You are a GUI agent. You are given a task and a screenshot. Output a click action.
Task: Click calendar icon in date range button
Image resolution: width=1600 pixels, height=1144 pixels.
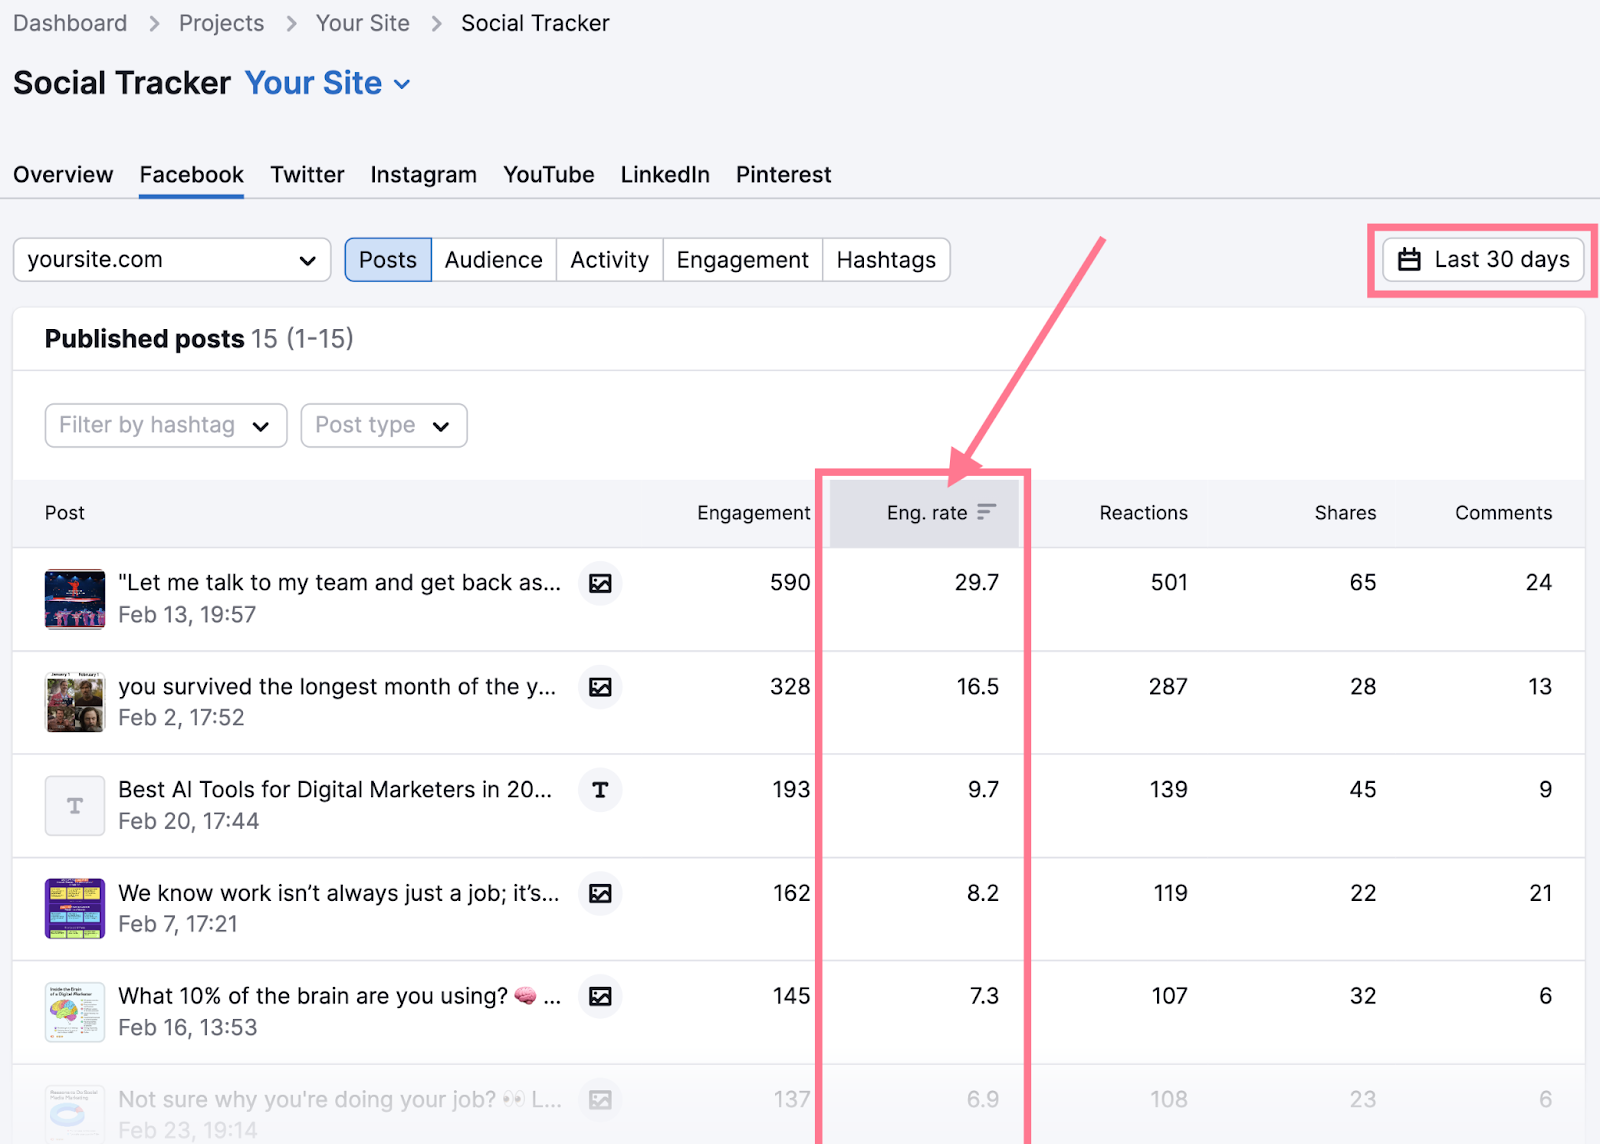click(x=1409, y=260)
